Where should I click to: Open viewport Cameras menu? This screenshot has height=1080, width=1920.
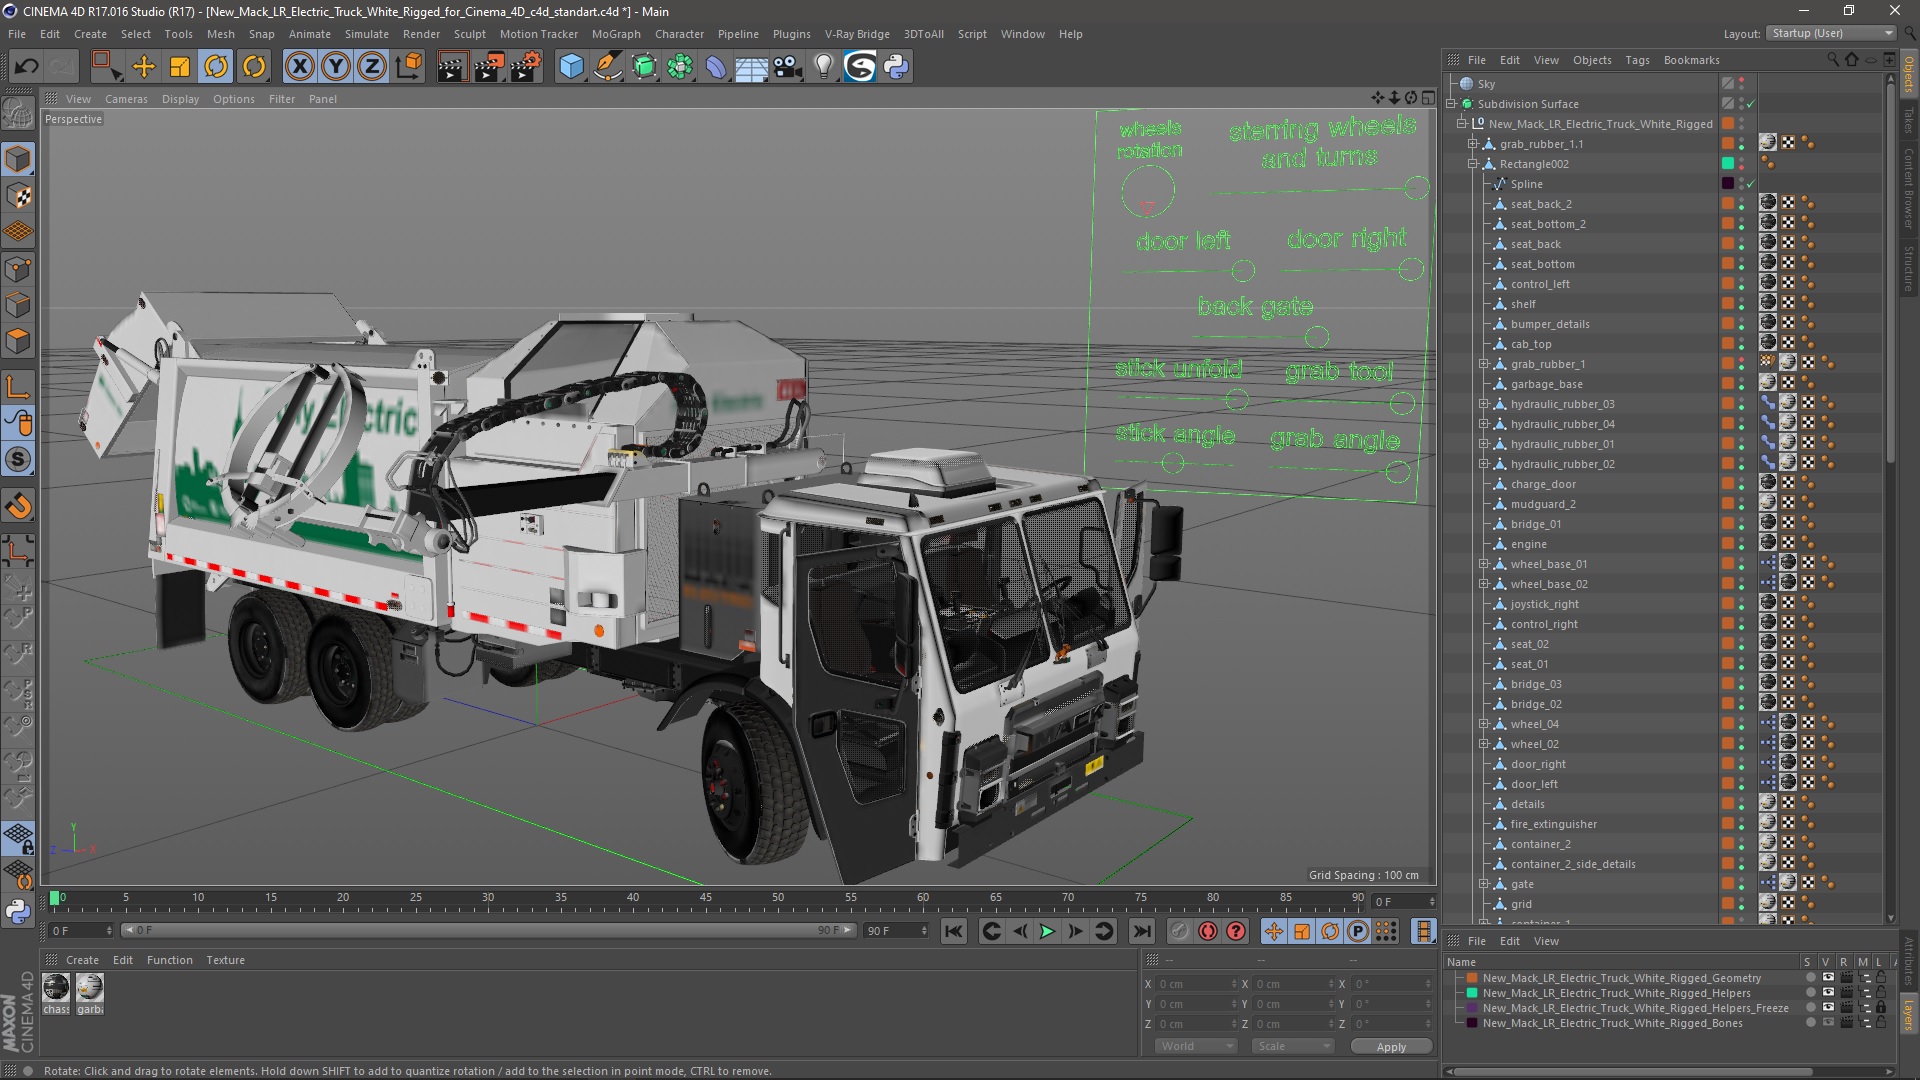126,99
